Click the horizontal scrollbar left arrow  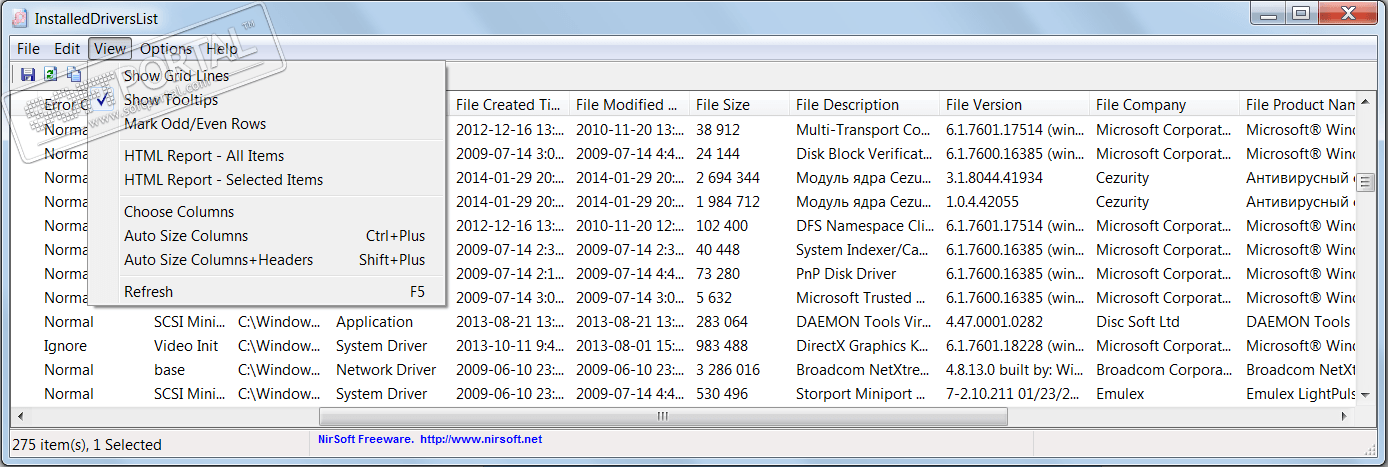point(19,415)
